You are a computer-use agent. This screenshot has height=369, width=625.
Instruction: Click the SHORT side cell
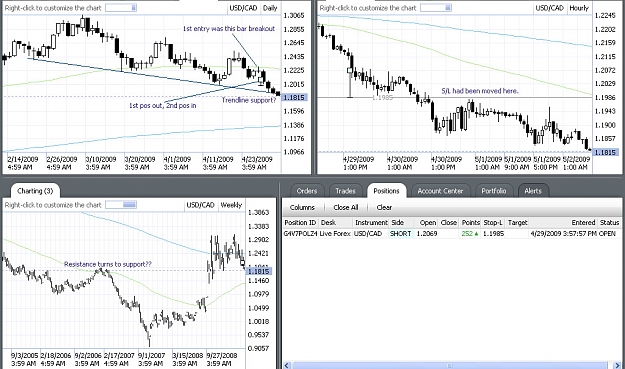tap(400, 234)
